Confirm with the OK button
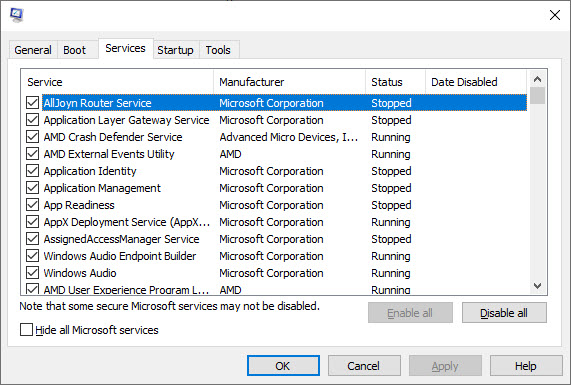Viewport: 571px width, 385px height. pyautogui.click(x=283, y=366)
